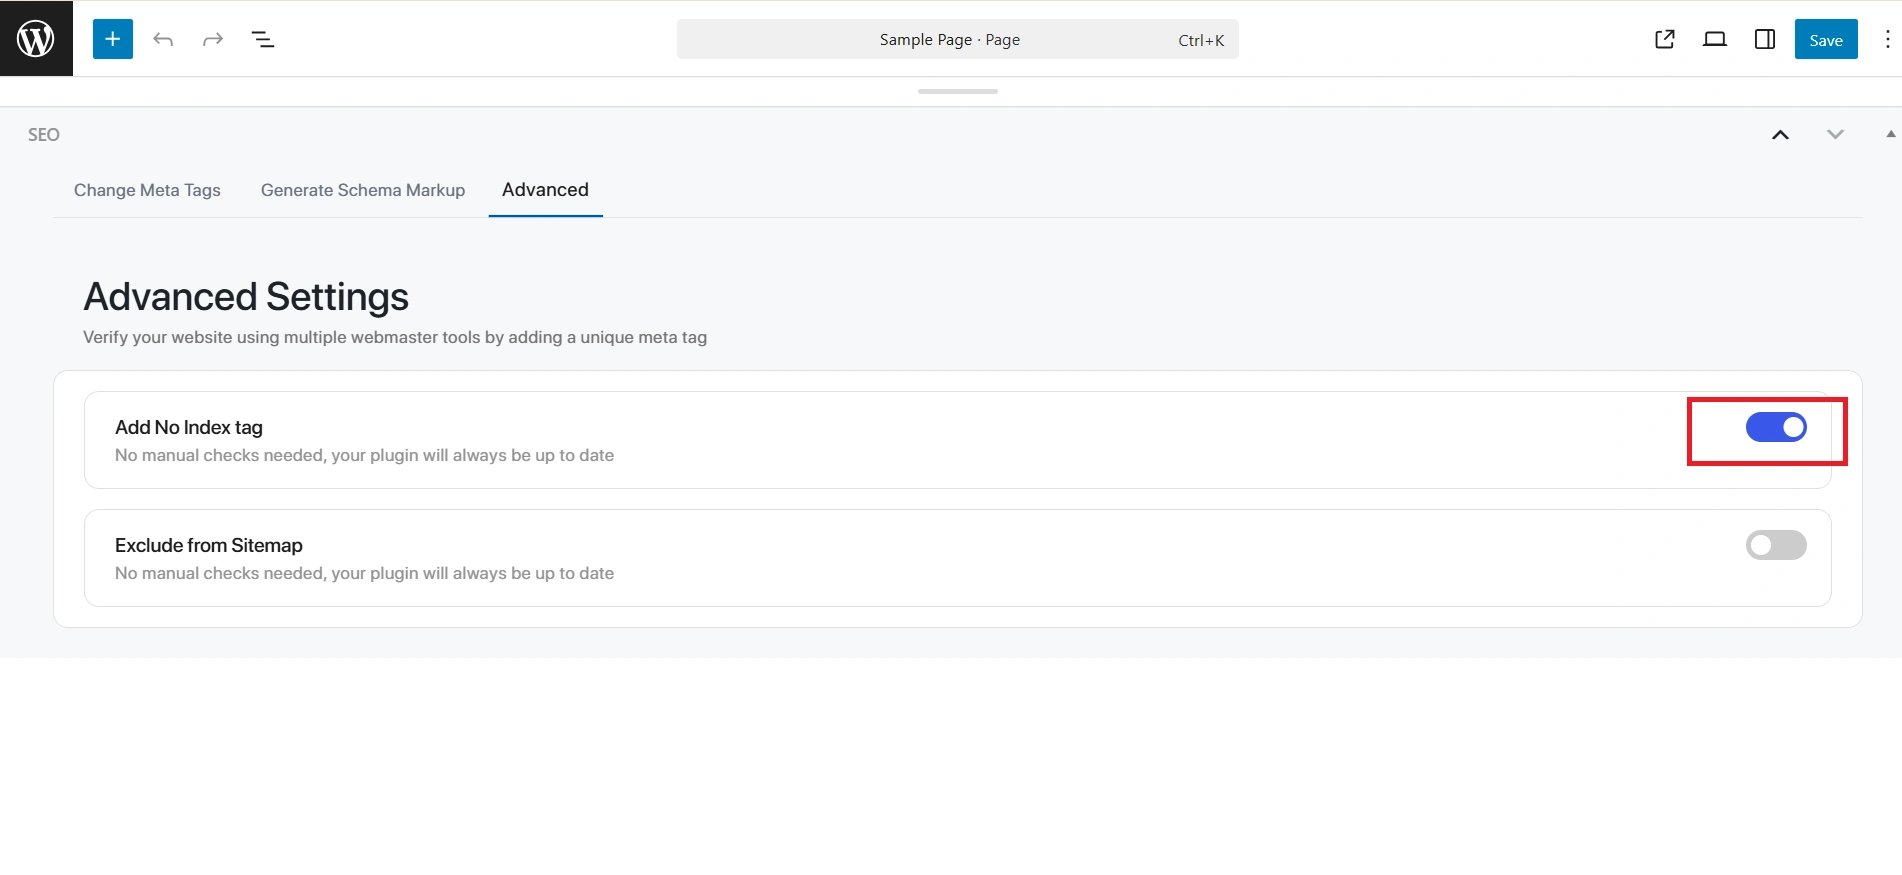Click the SEO panel heading
Image resolution: width=1902 pixels, height=875 pixels.
[44, 135]
